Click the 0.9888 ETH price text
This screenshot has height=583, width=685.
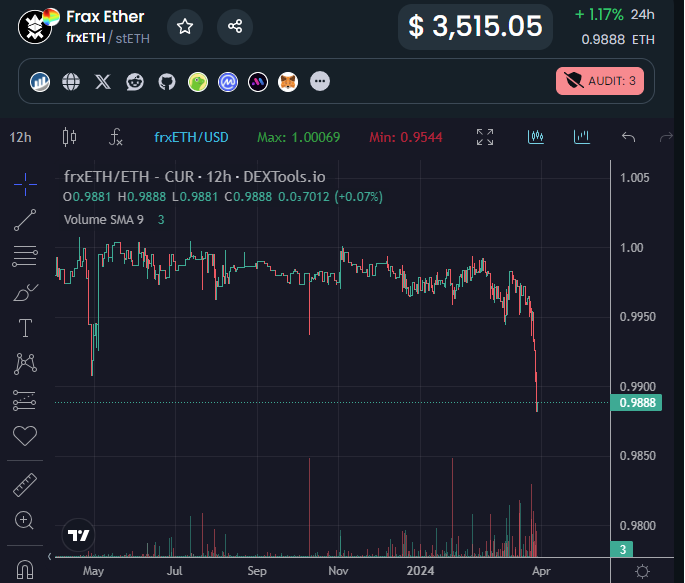pos(618,40)
